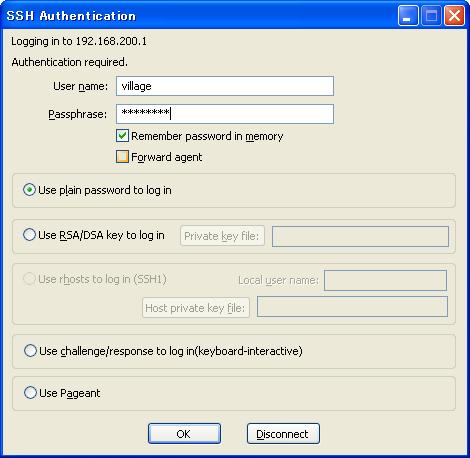Click the Passphrase input field
The height and width of the screenshot is (458, 470).
click(225, 114)
